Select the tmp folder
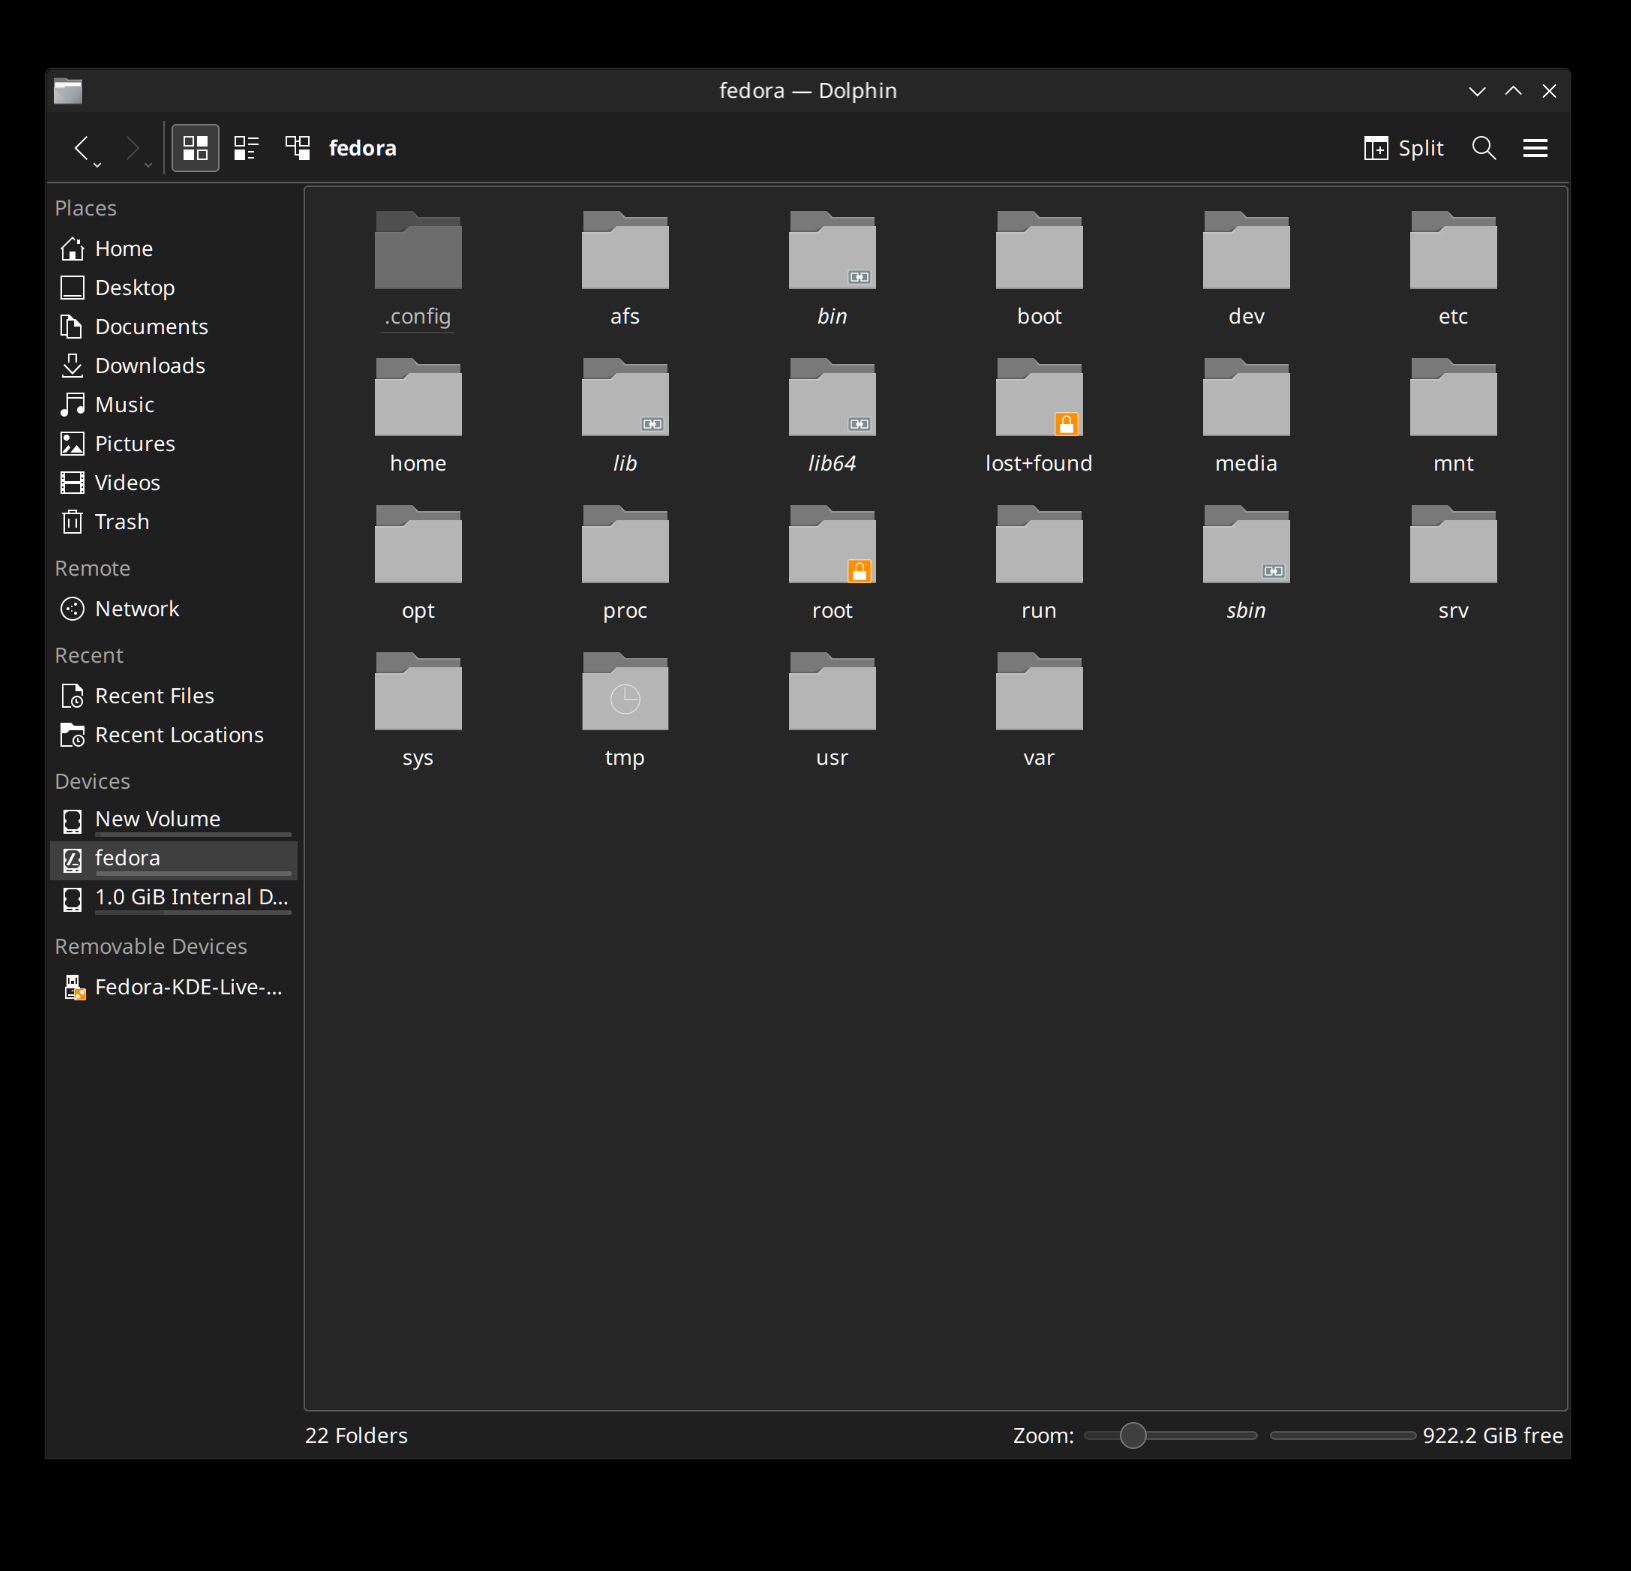 pyautogui.click(x=625, y=711)
